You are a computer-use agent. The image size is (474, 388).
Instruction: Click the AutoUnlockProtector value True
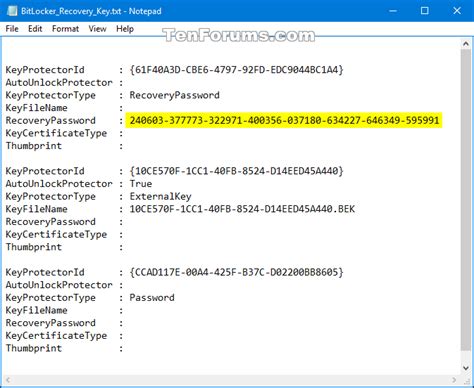[x=141, y=184]
